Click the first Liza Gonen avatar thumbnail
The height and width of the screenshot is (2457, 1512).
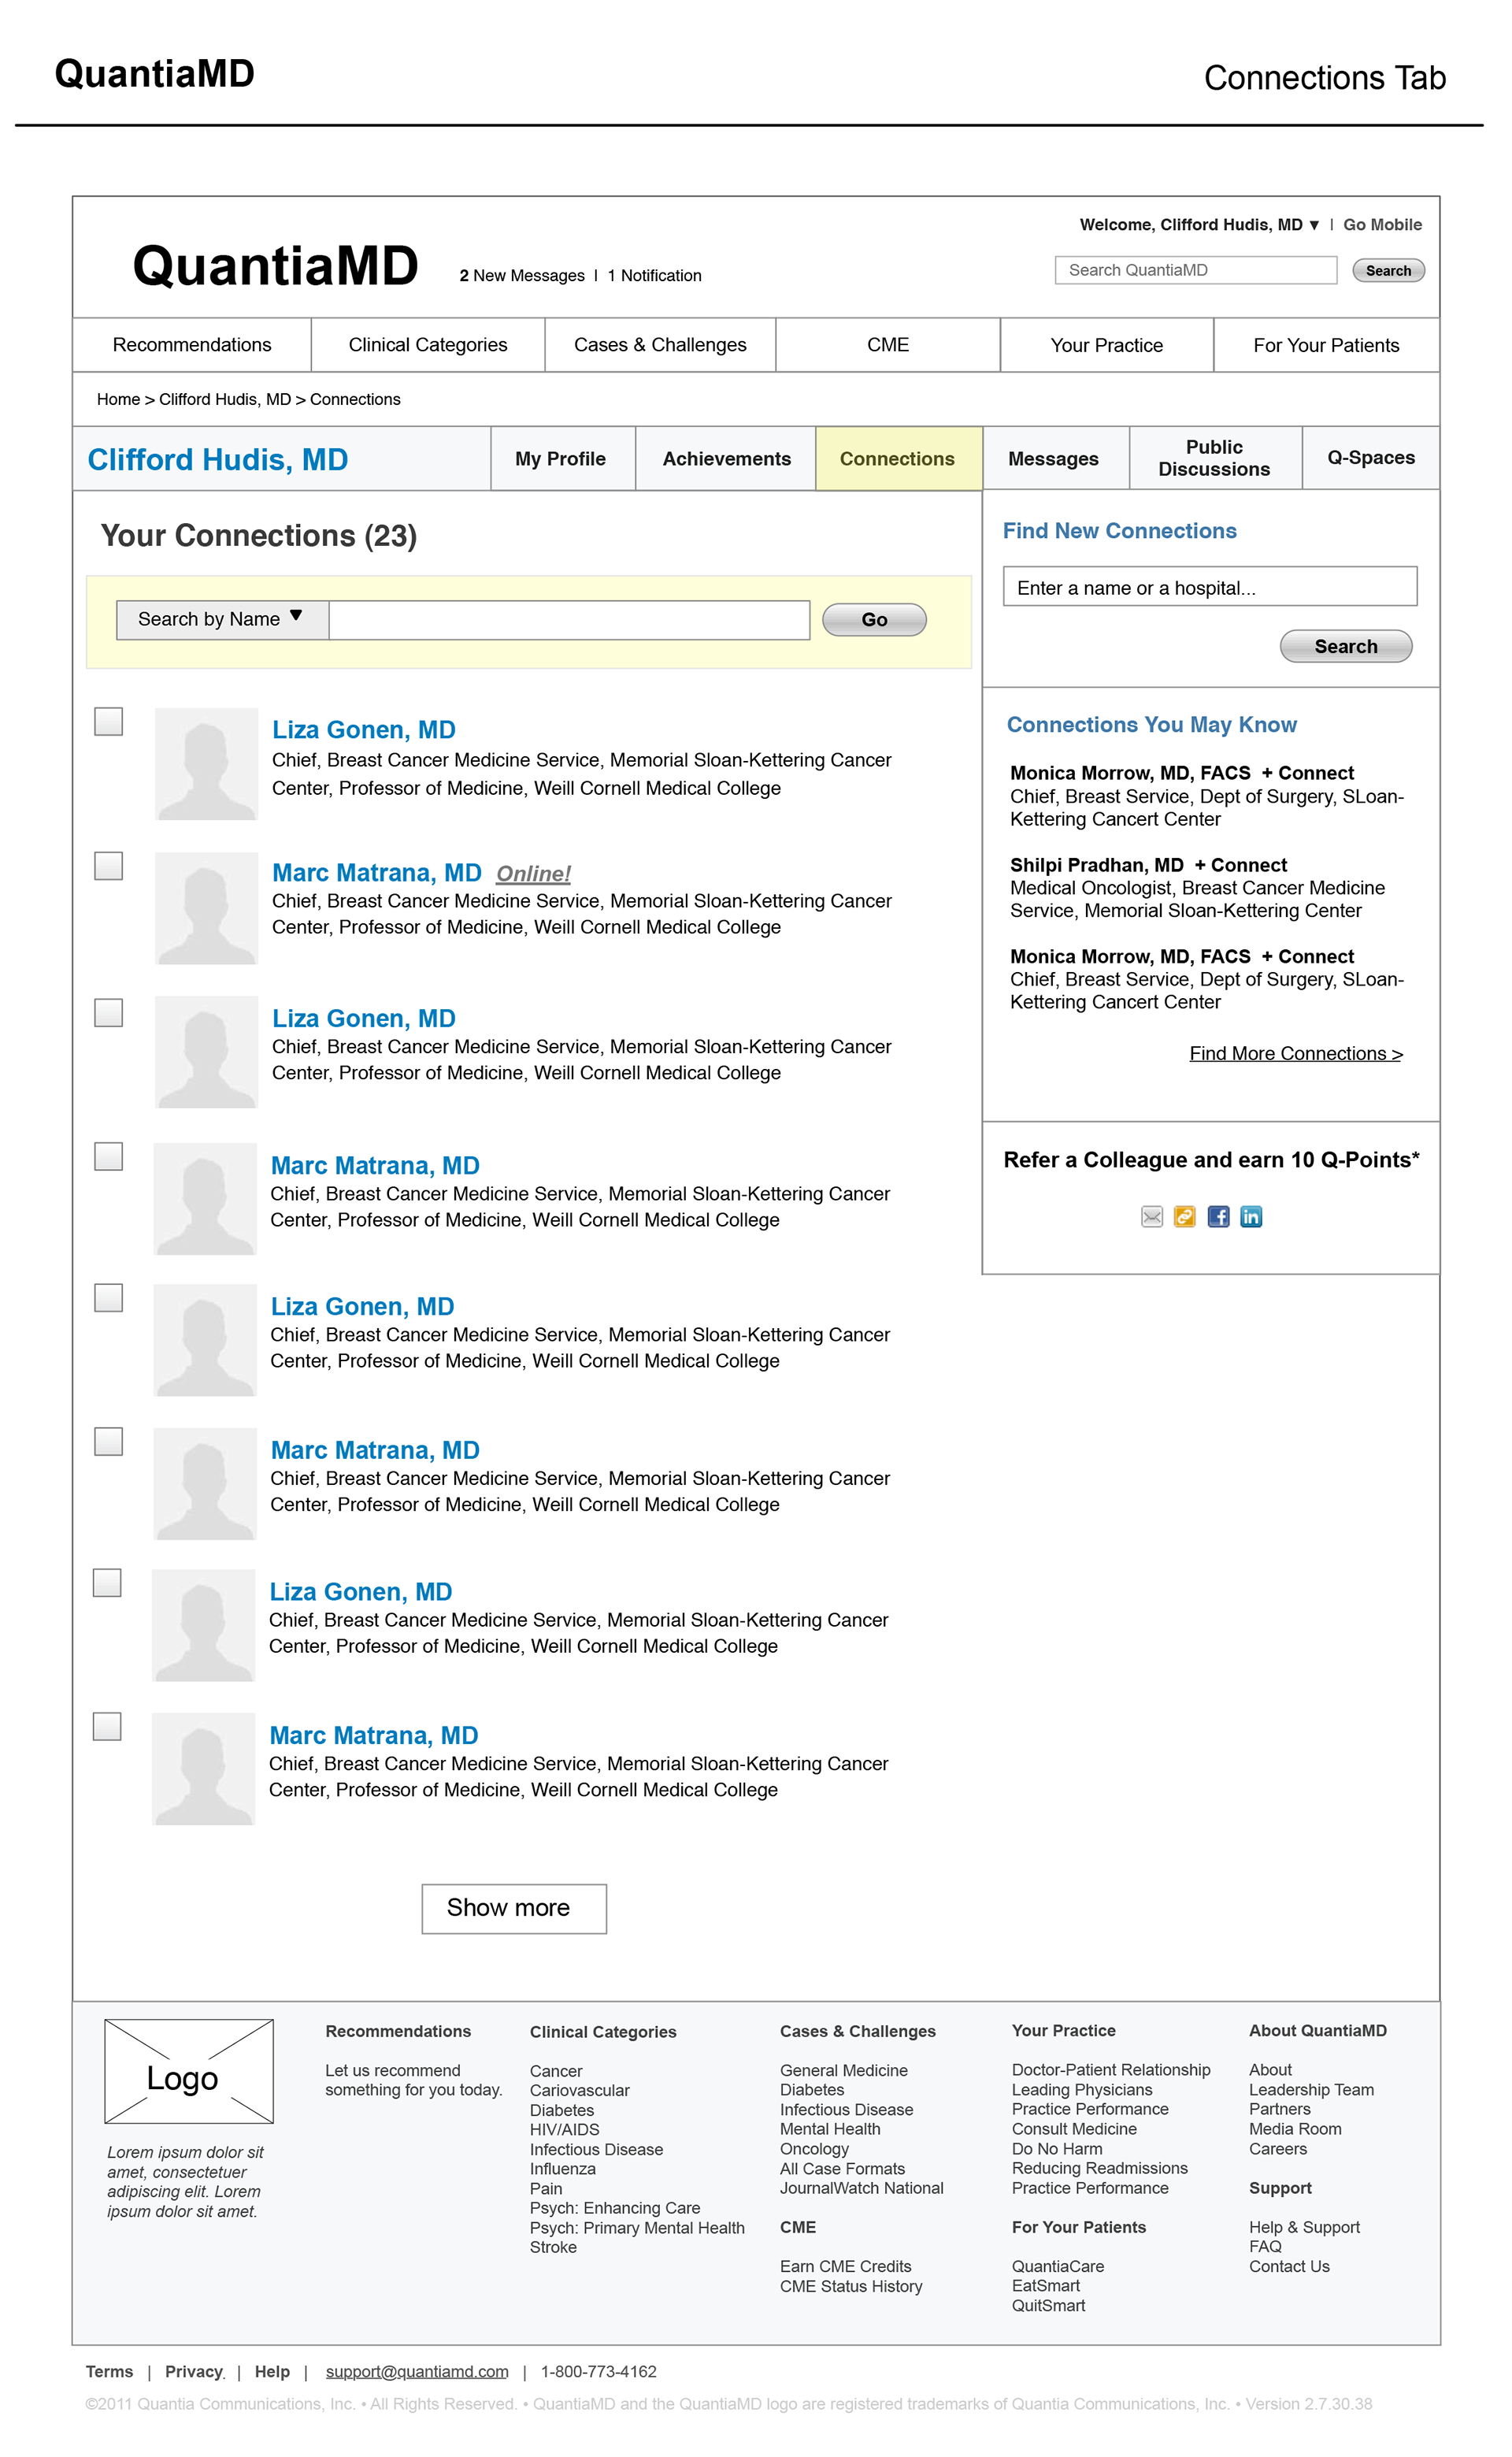tap(206, 764)
